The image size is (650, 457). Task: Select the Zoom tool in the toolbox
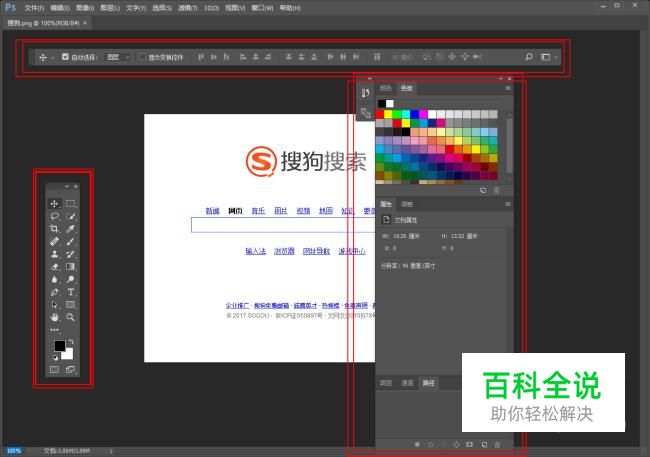click(70, 317)
